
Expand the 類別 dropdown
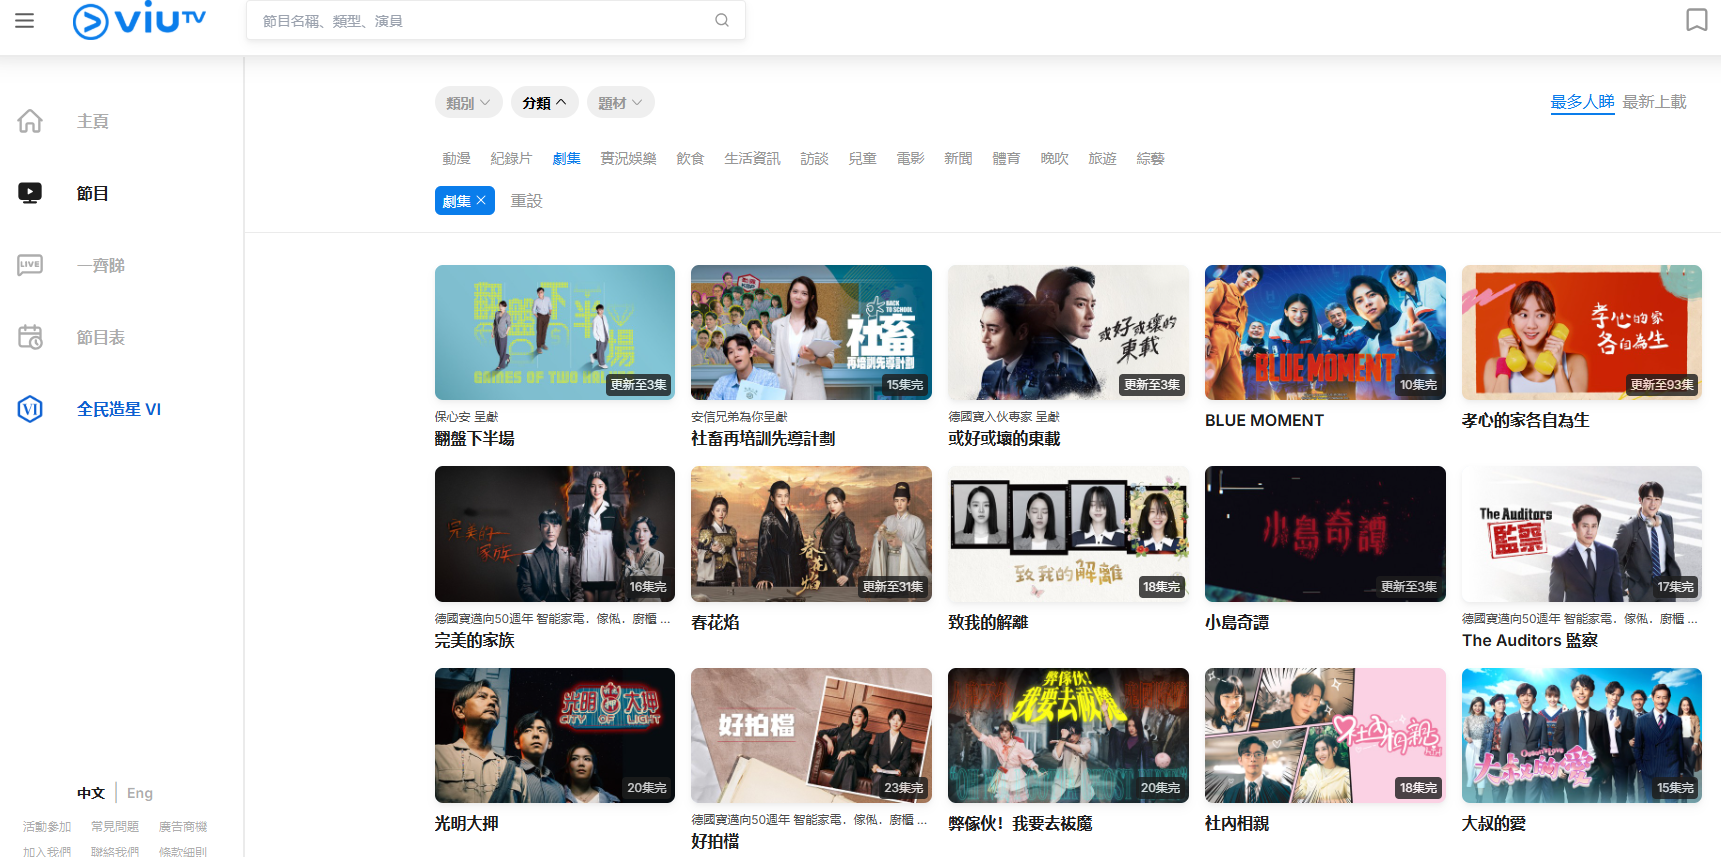[468, 103]
